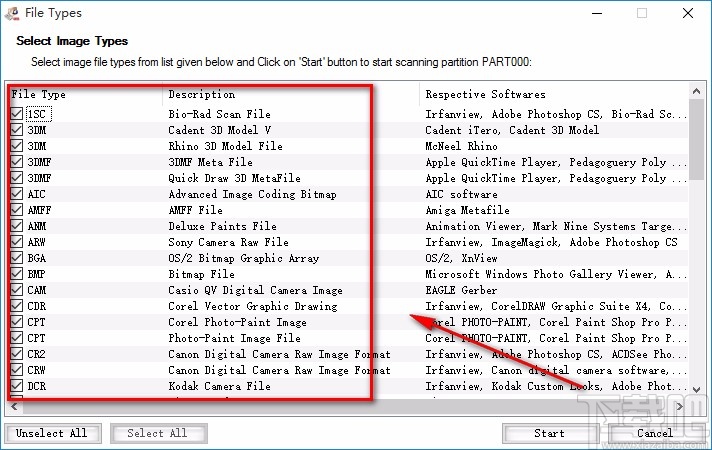Uncheck the AMFF file type checkbox
The width and height of the screenshot is (712, 450).
point(17,209)
